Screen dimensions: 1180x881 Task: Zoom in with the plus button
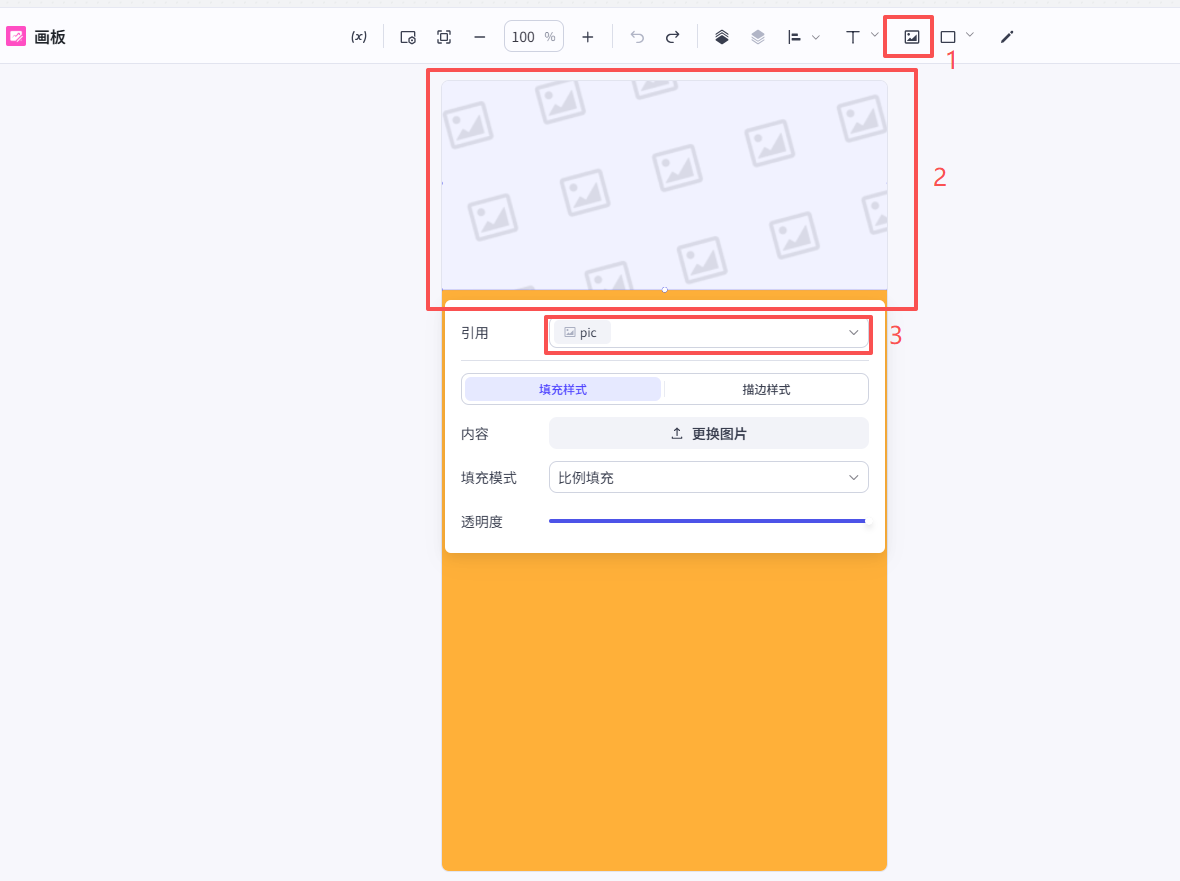tap(588, 37)
